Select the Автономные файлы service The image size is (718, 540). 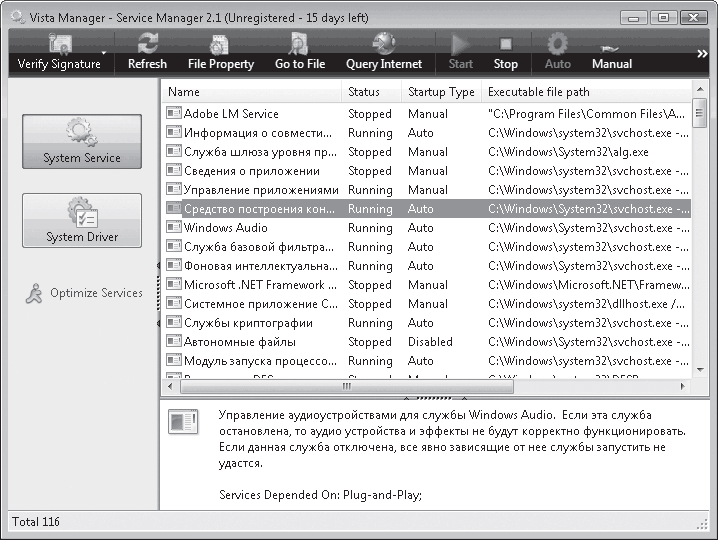point(426,342)
